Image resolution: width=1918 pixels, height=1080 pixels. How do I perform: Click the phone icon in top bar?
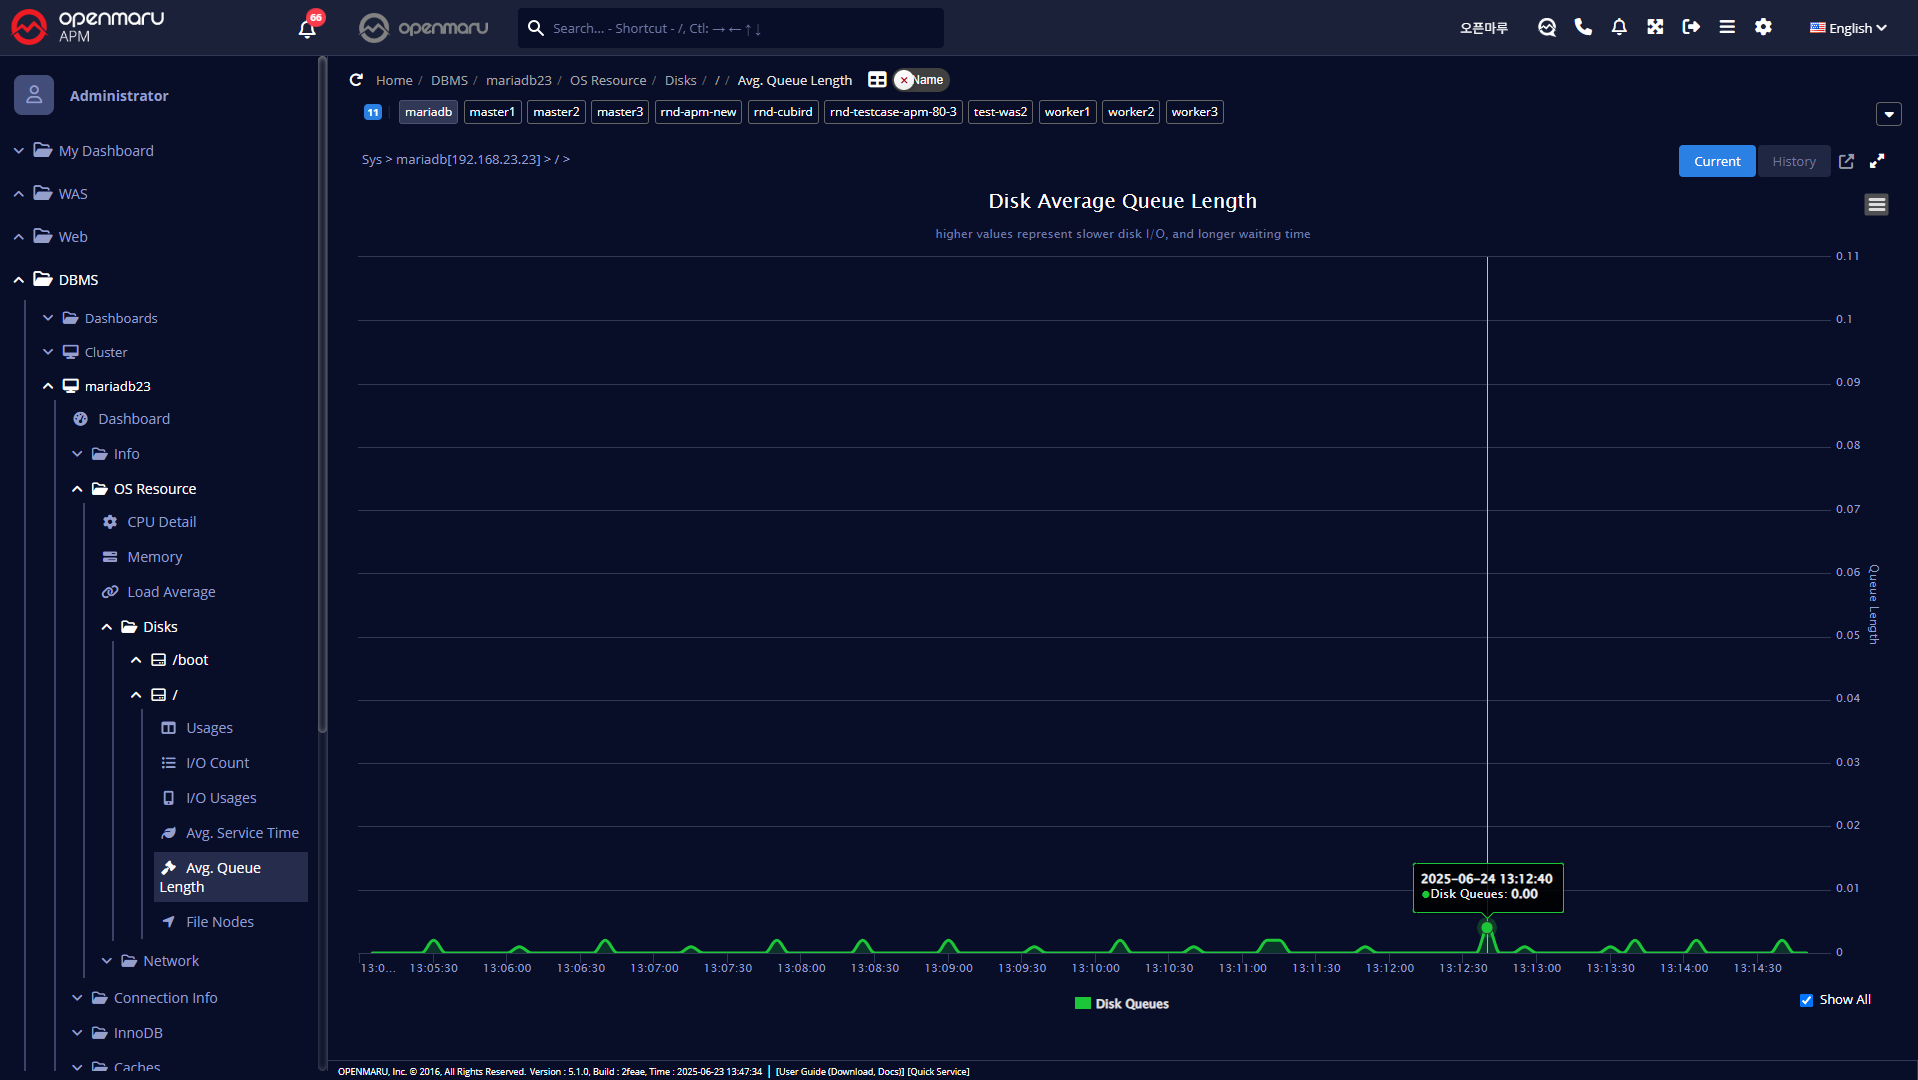(1583, 27)
